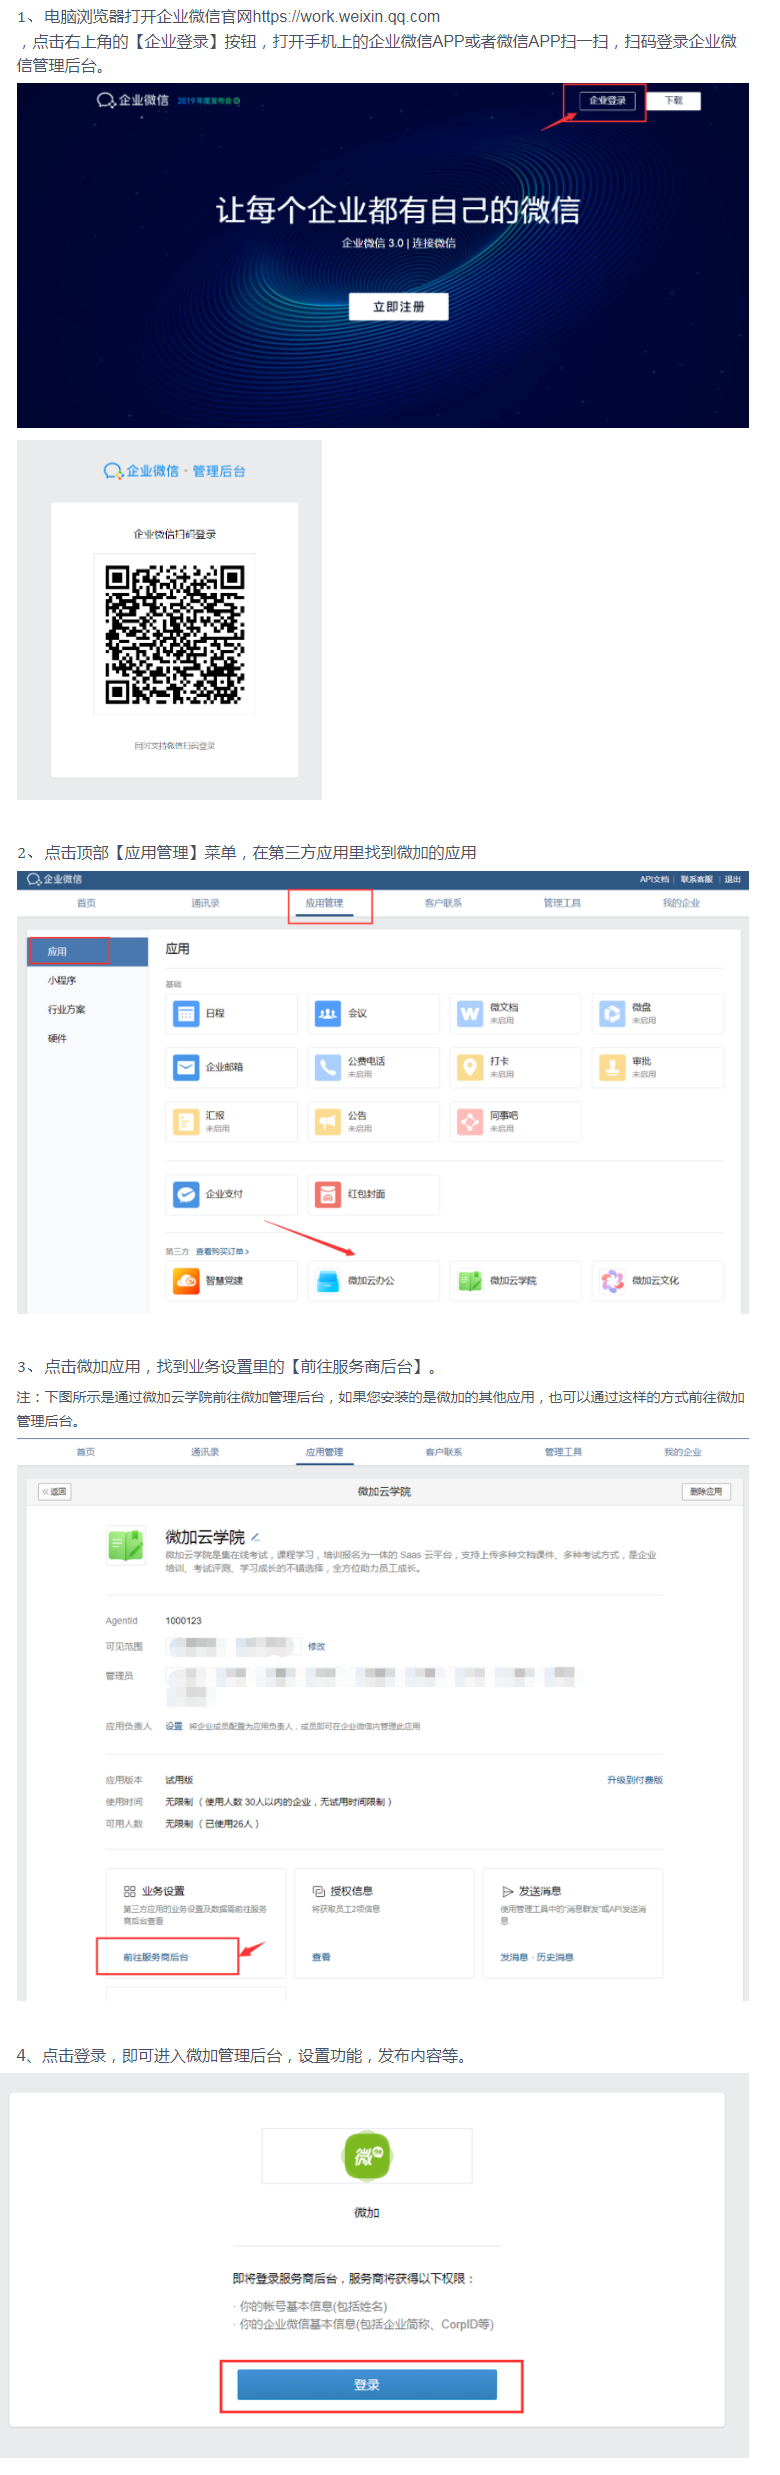Click the 发消息 link
This screenshot has height=2475, width=780.
click(514, 1957)
